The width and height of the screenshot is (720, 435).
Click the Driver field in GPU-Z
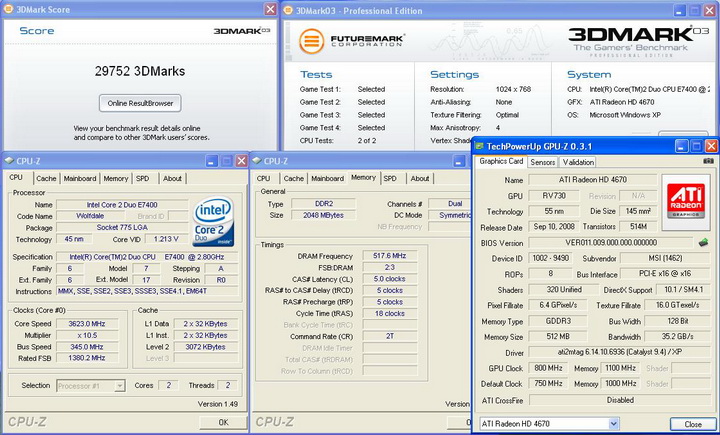coord(619,352)
